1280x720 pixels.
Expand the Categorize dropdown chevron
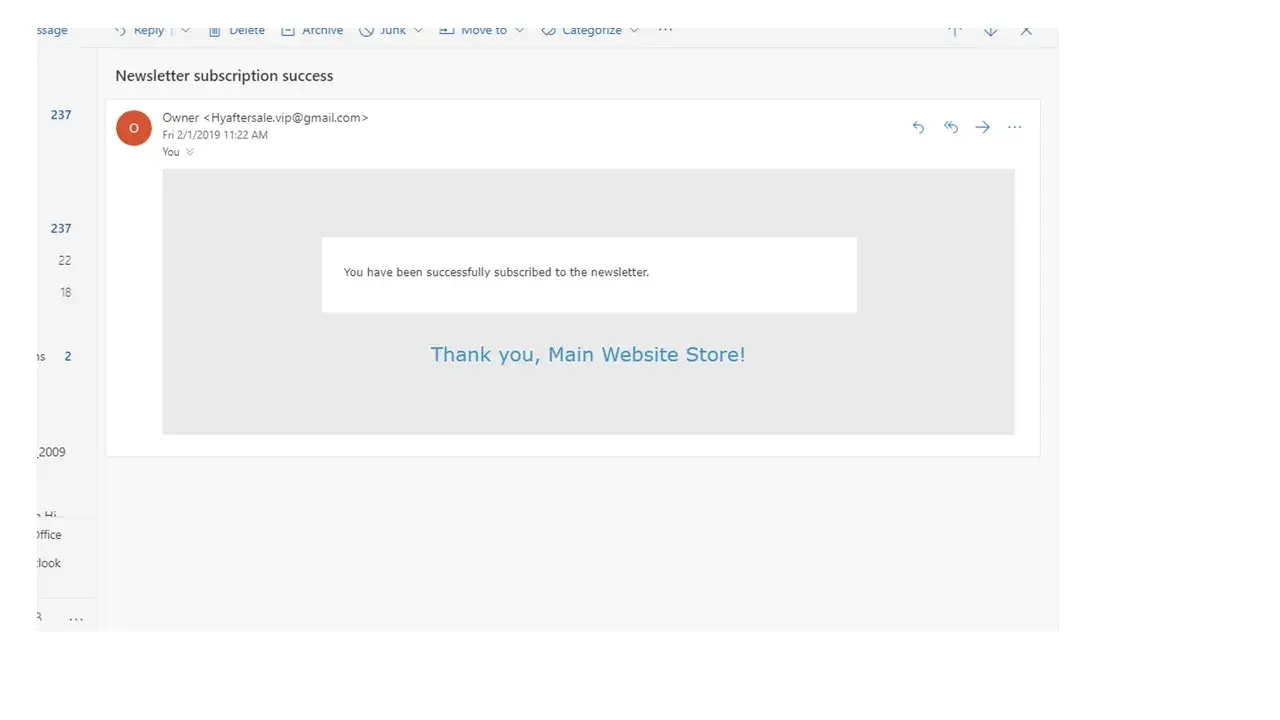(x=634, y=30)
